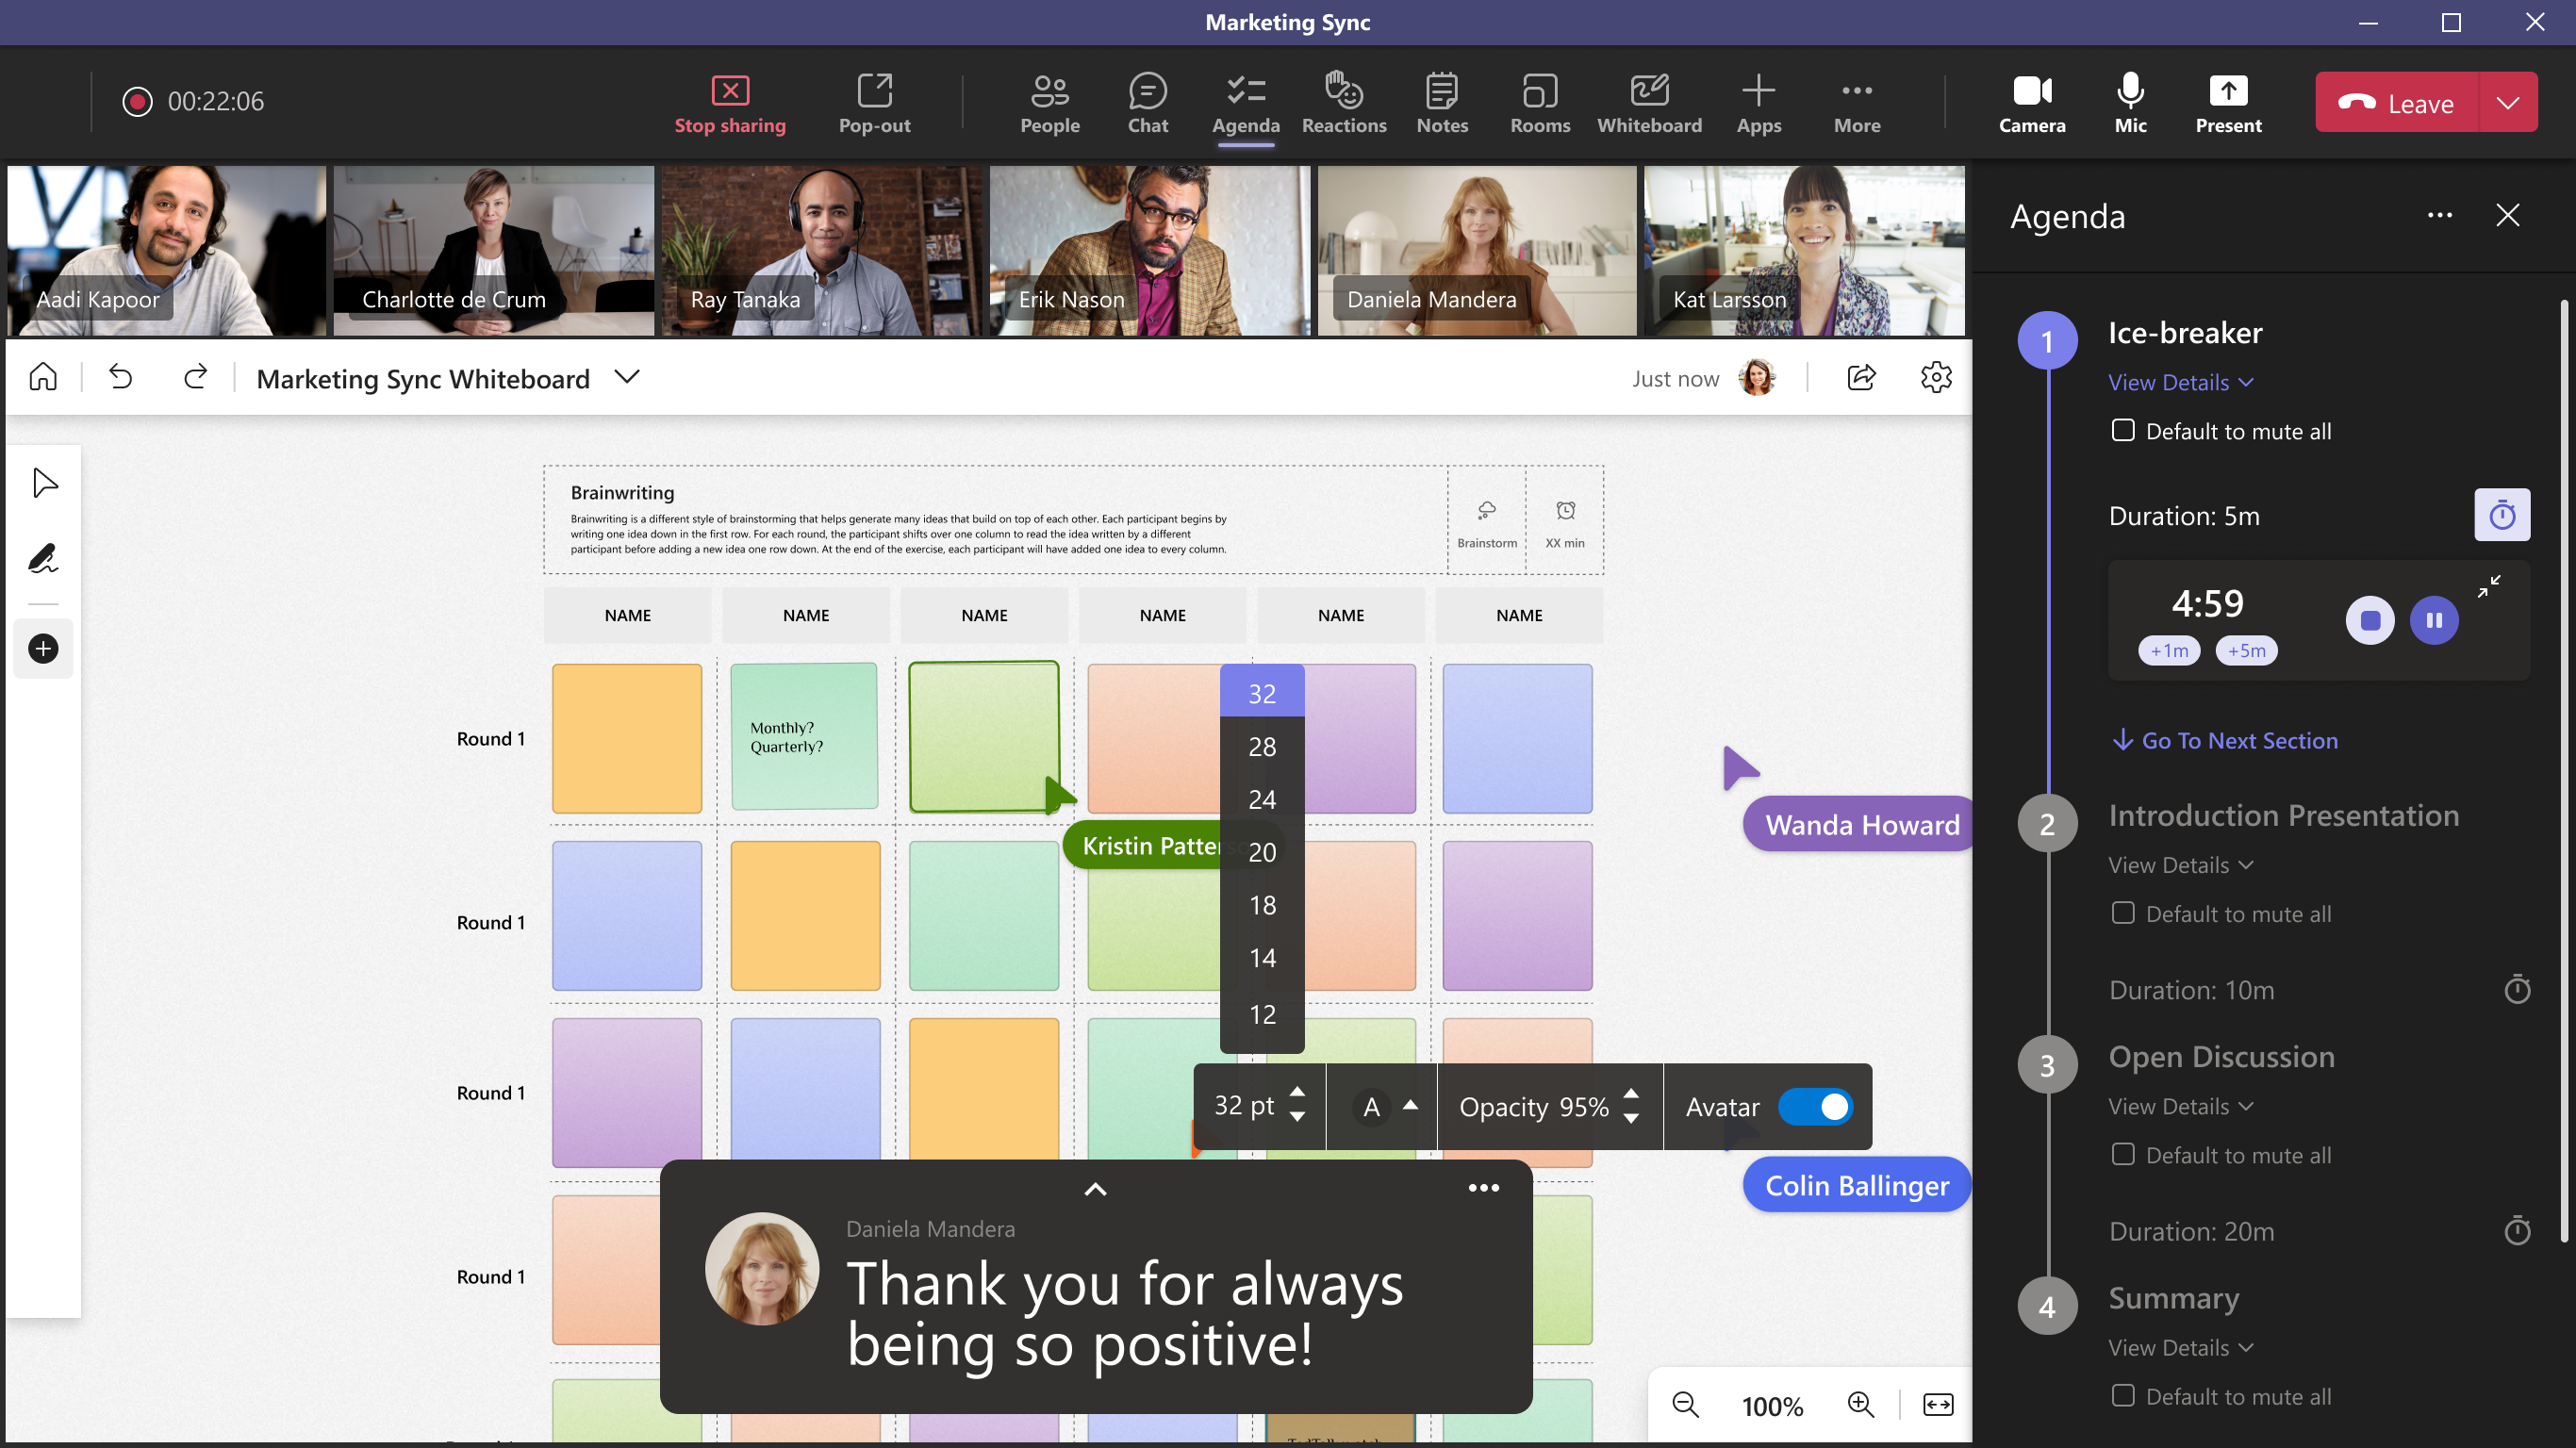The width and height of the screenshot is (2576, 1448).
Task: Select font size 24
Action: (1261, 799)
